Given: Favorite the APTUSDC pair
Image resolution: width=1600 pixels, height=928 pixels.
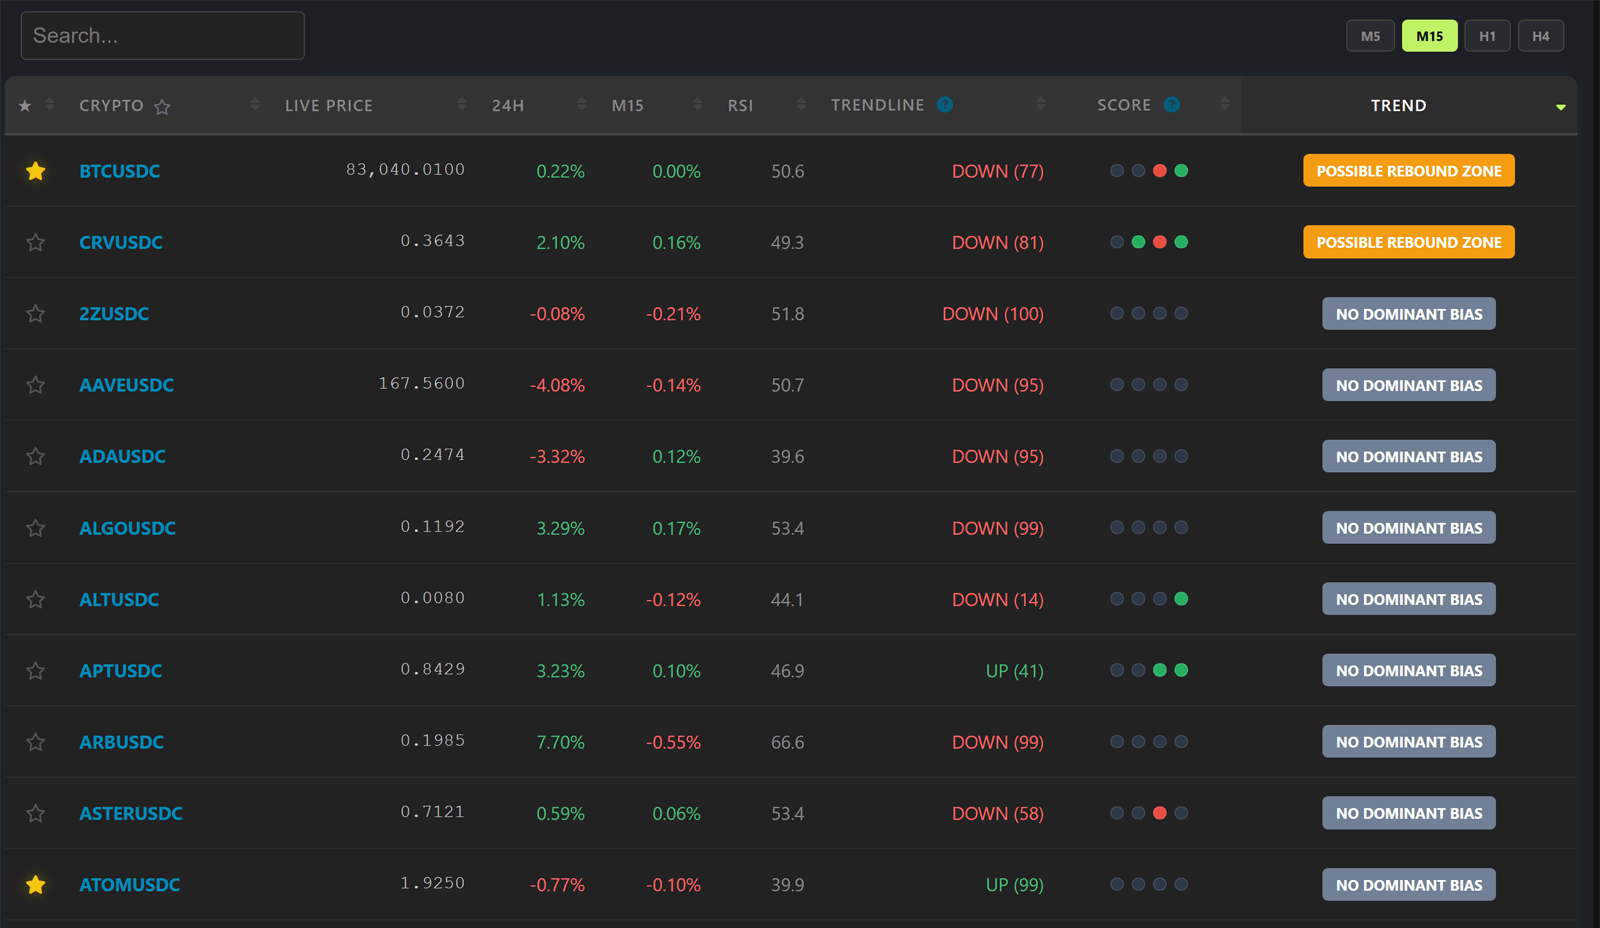Looking at the screenshot, I should [x=36, y=670].
